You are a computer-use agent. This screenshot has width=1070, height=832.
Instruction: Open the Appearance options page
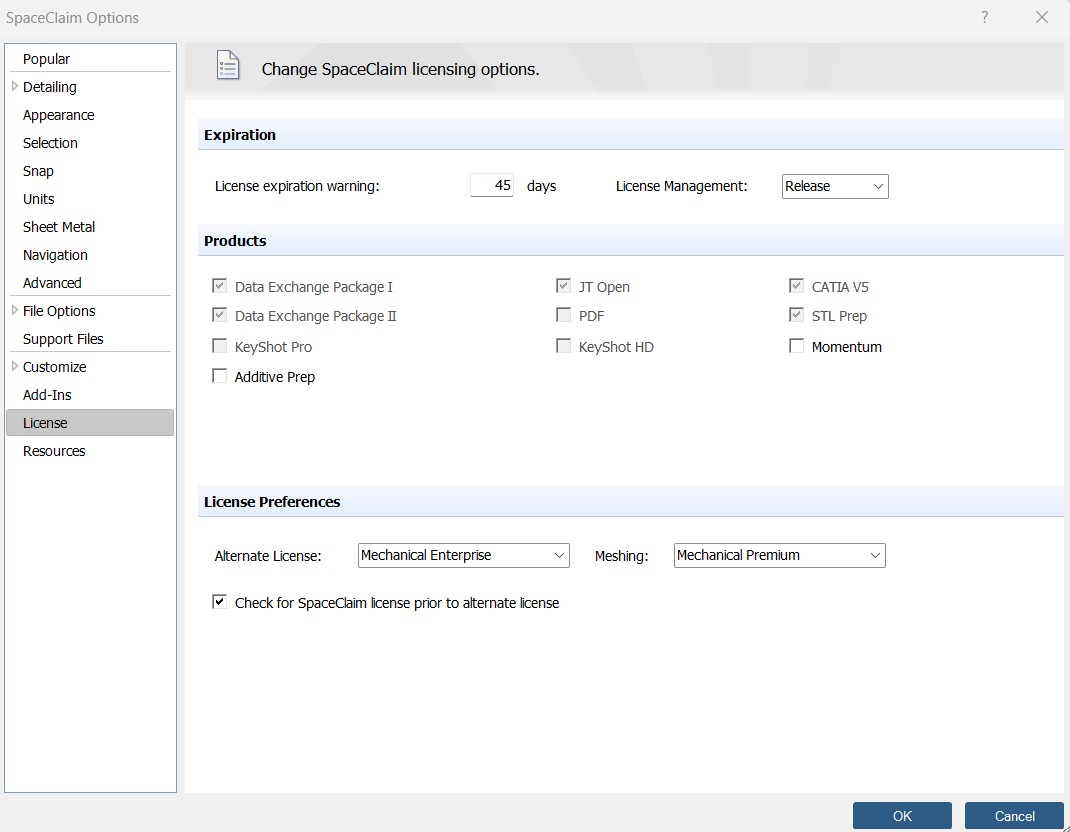pyautogui.click(x=59, y=115)
